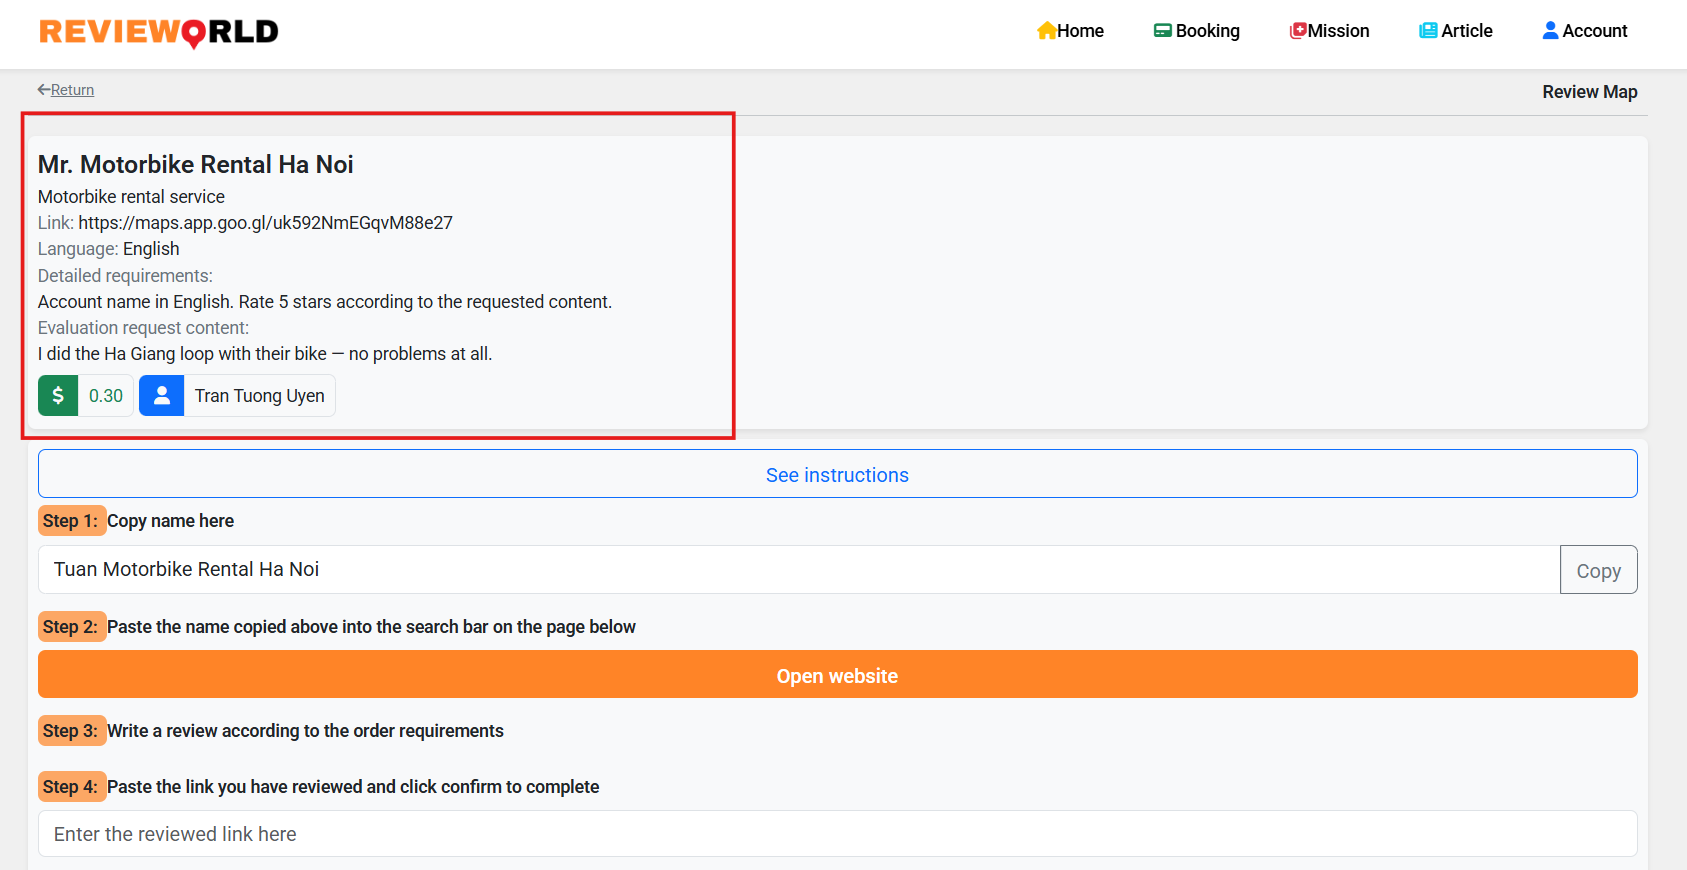Click the Article newspaper icon
The width and height of the screenshot is (1687, 870).
pyautogui.click(x=1428, y=31)
